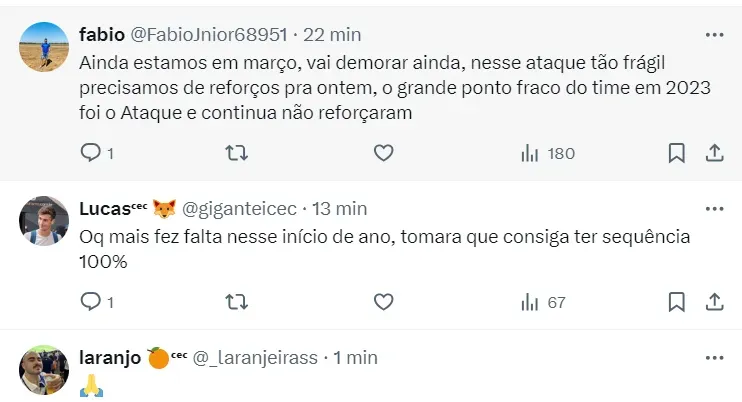742x402 pixels.
Task: Like Lucas's tweet
Action: pos(383,301)
